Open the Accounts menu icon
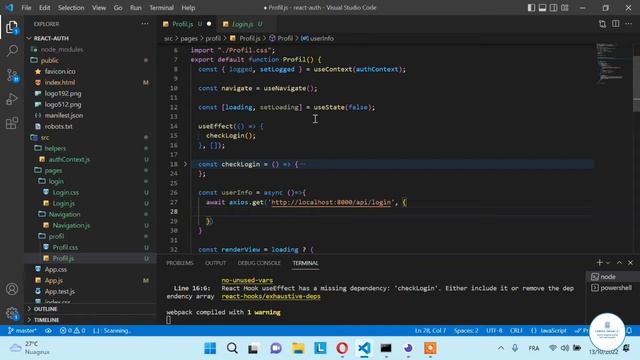This screenshot has width=640, height=360. 12,289
